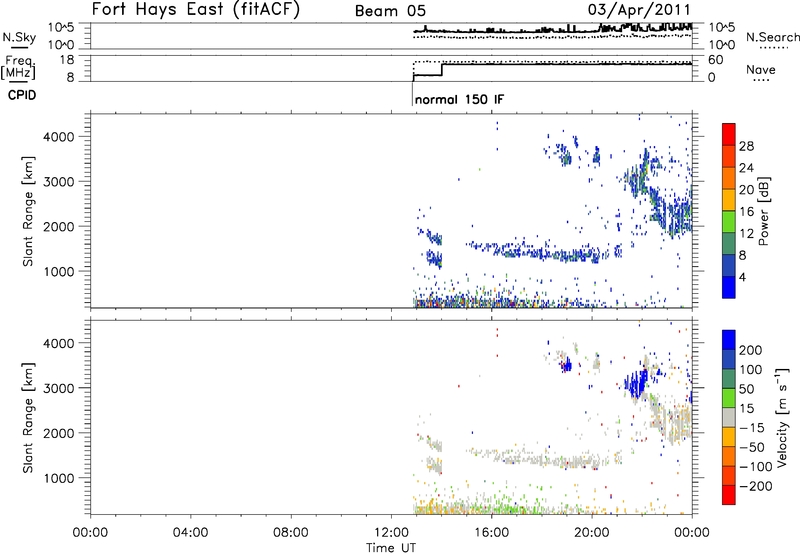The height and width of the screenshot is (554, 800).
Task: Click the 'N.Sky' legend label
Action: point(19,37)
